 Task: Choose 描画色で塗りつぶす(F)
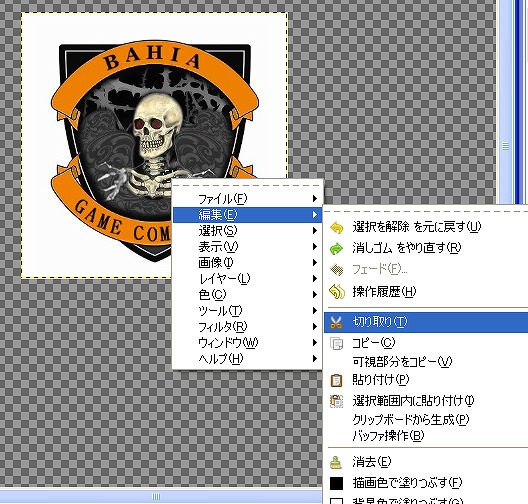click(x=426, y=483)
